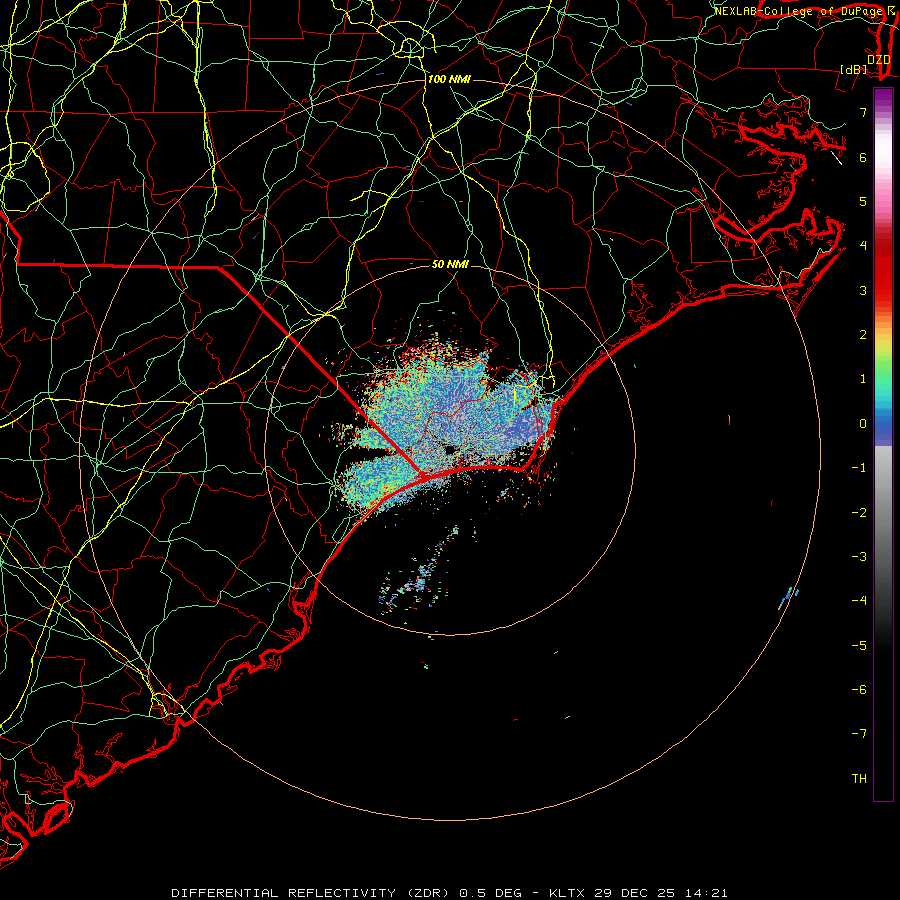Click the -7 value on the color scale
This screenshot has width=900, height=900.
coord(859,734)
